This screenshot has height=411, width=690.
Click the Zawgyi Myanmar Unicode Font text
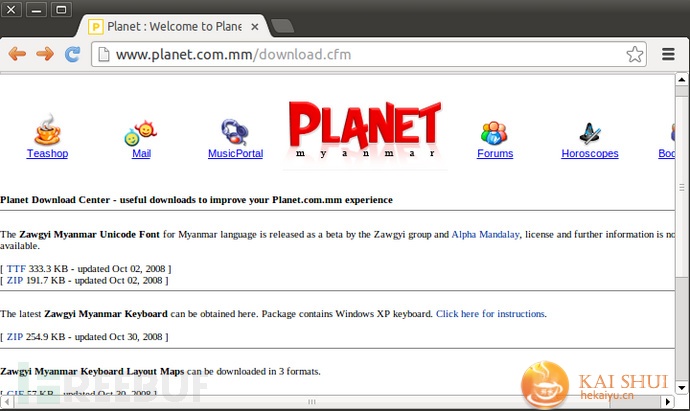[89, 235]
